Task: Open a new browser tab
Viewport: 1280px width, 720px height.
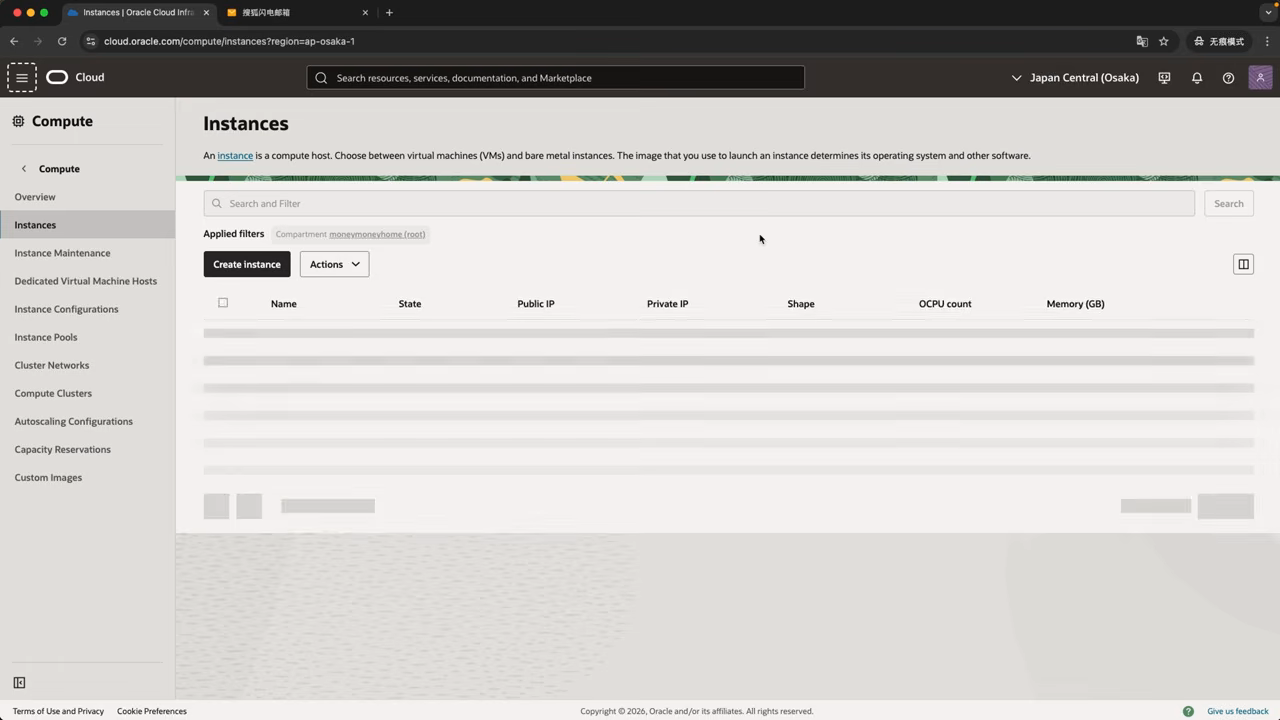Action: (389, 13)
